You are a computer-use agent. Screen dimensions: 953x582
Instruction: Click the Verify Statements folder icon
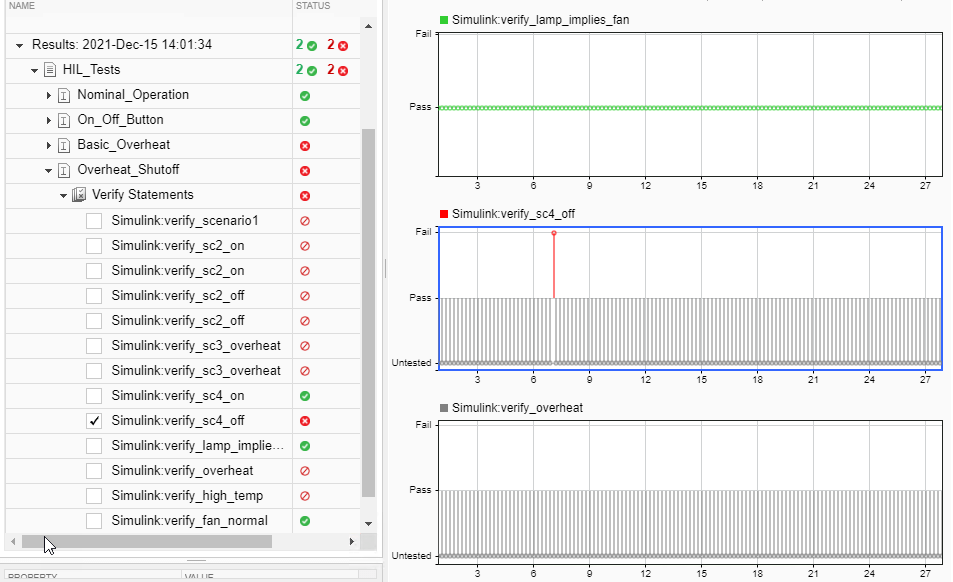(x=80, y=195)
